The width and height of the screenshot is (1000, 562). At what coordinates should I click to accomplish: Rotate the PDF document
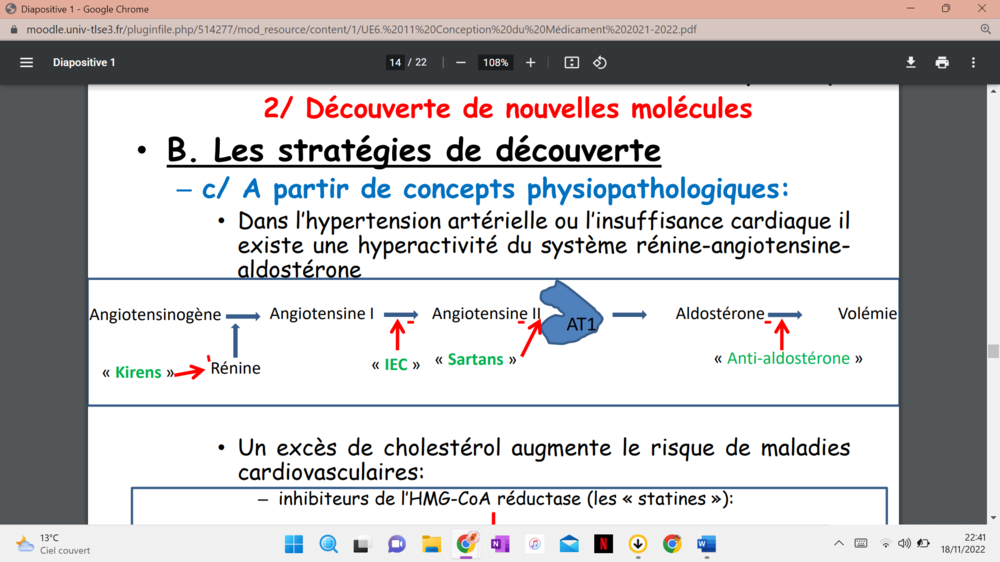point(600,62)
